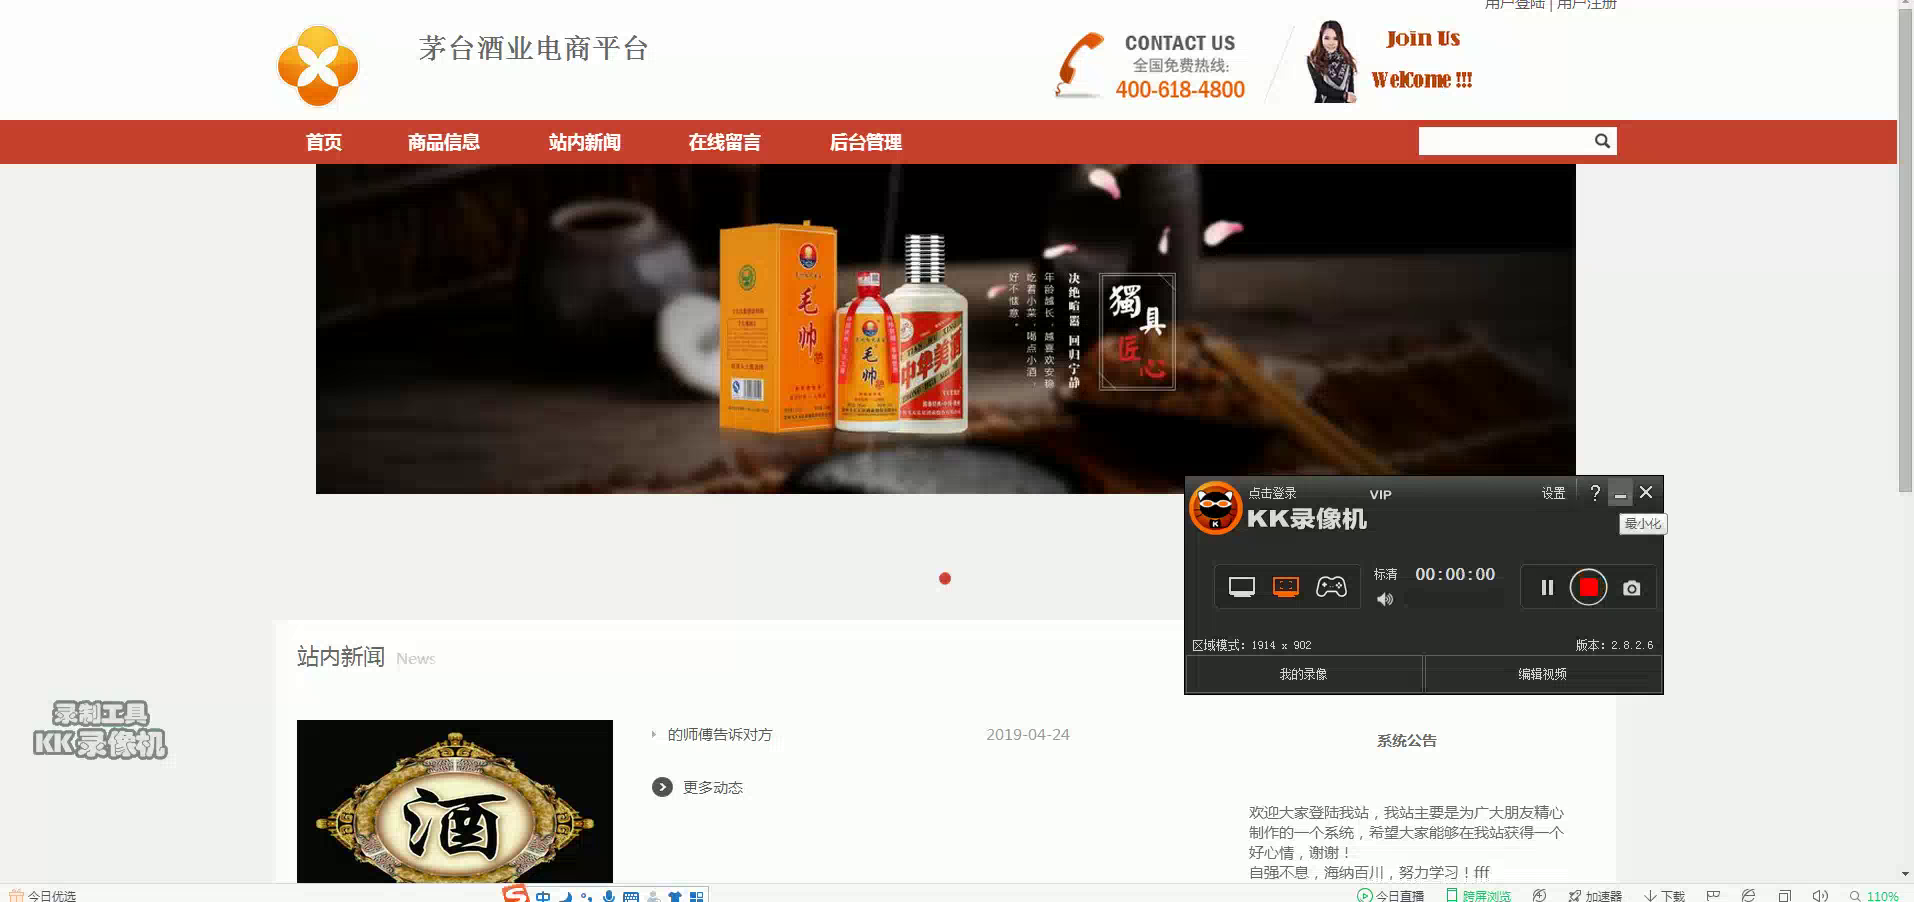Click the red stop recording button
Image resolution: width=1914 pixels, height=902 pixels.
[x=1588, y=587]
